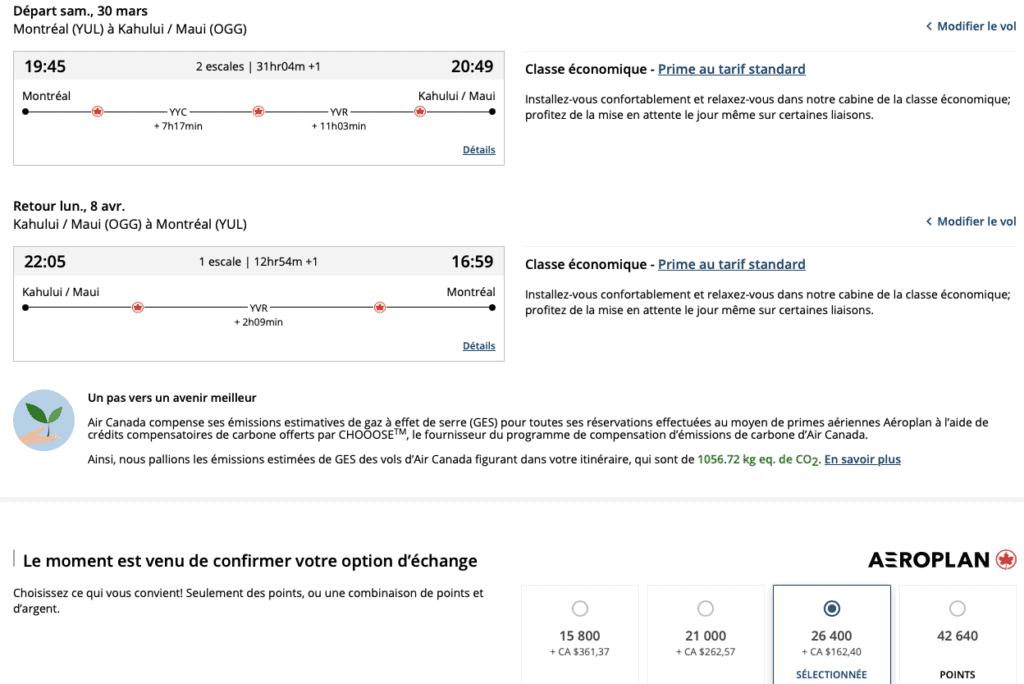Click Modifier le vol for return flight

tap(970, 221)
